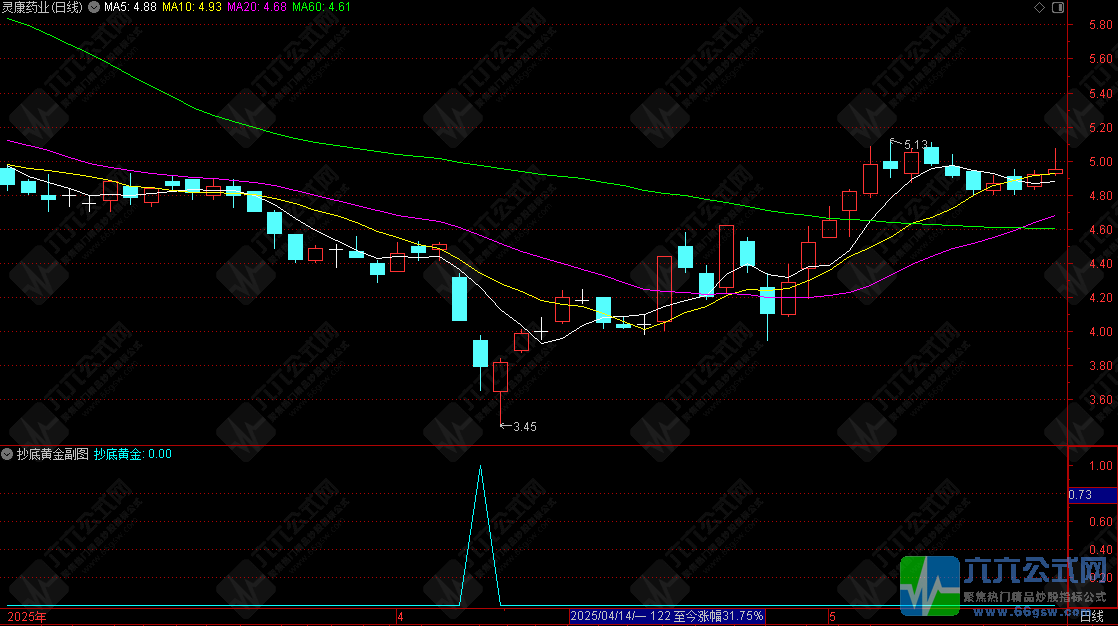Click the 抄底黄金副图 sub-chart title
Screen dimensions: 1118x626
[53, 454]
